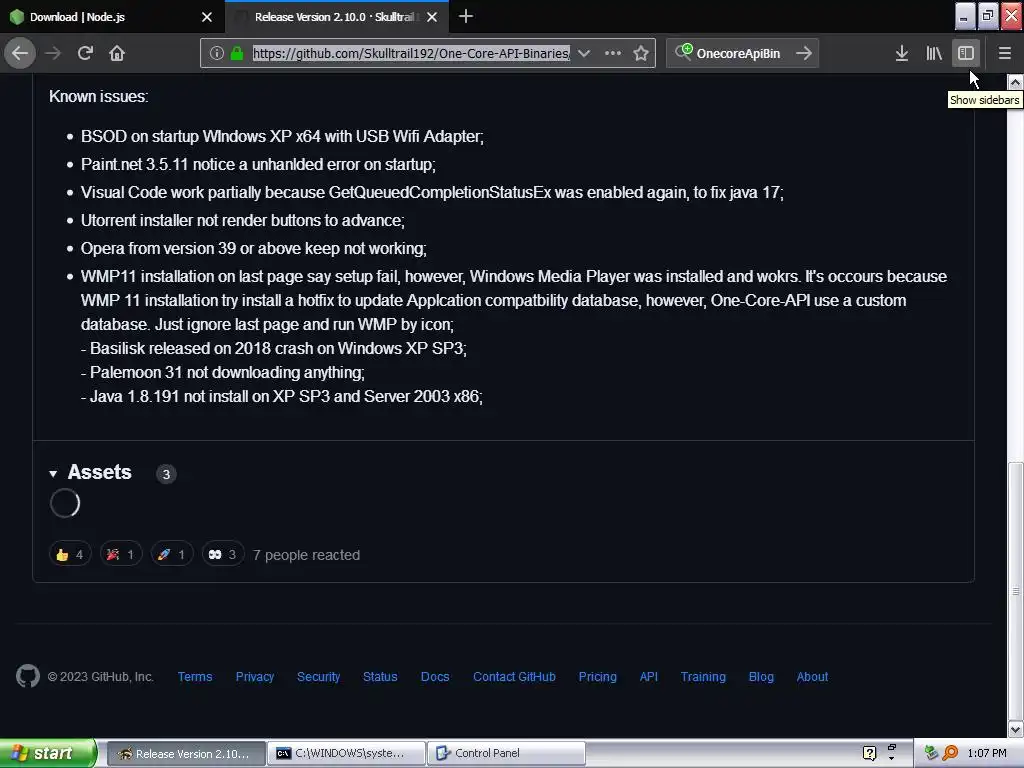The image size is (1024, 768).
Task: Click the scrollbar down arrow
Action: 1015,729
